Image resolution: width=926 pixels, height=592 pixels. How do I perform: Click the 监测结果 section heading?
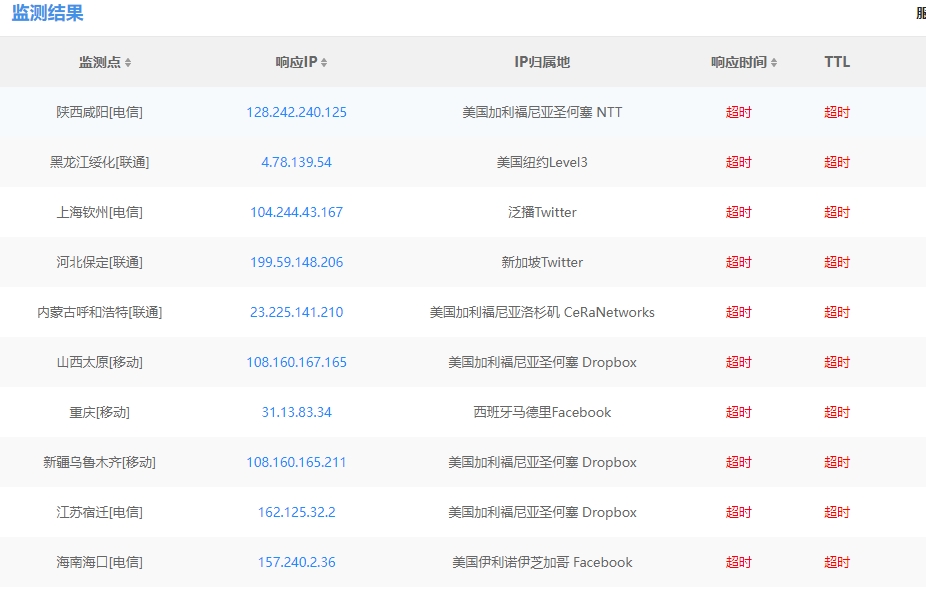[x=48, y=14]
